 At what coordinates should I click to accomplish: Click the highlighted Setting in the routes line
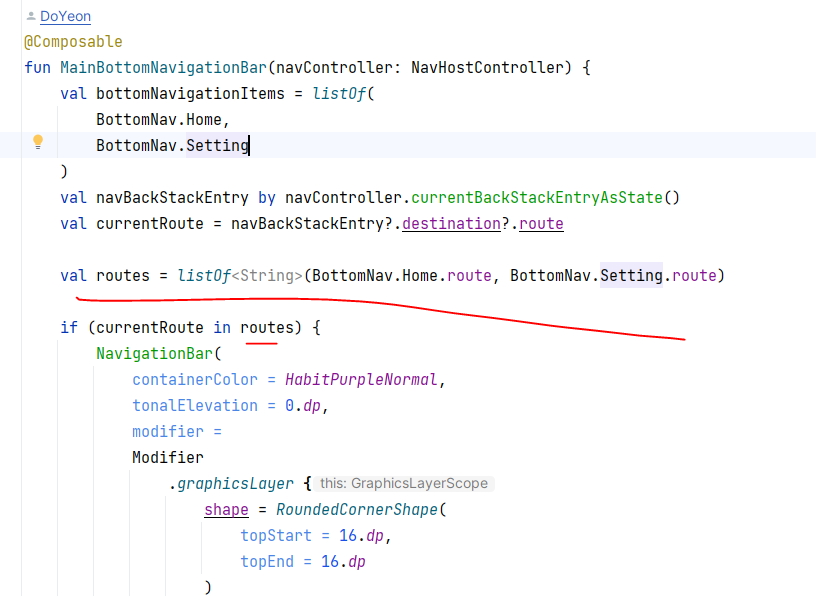click(x=631, y=276)
